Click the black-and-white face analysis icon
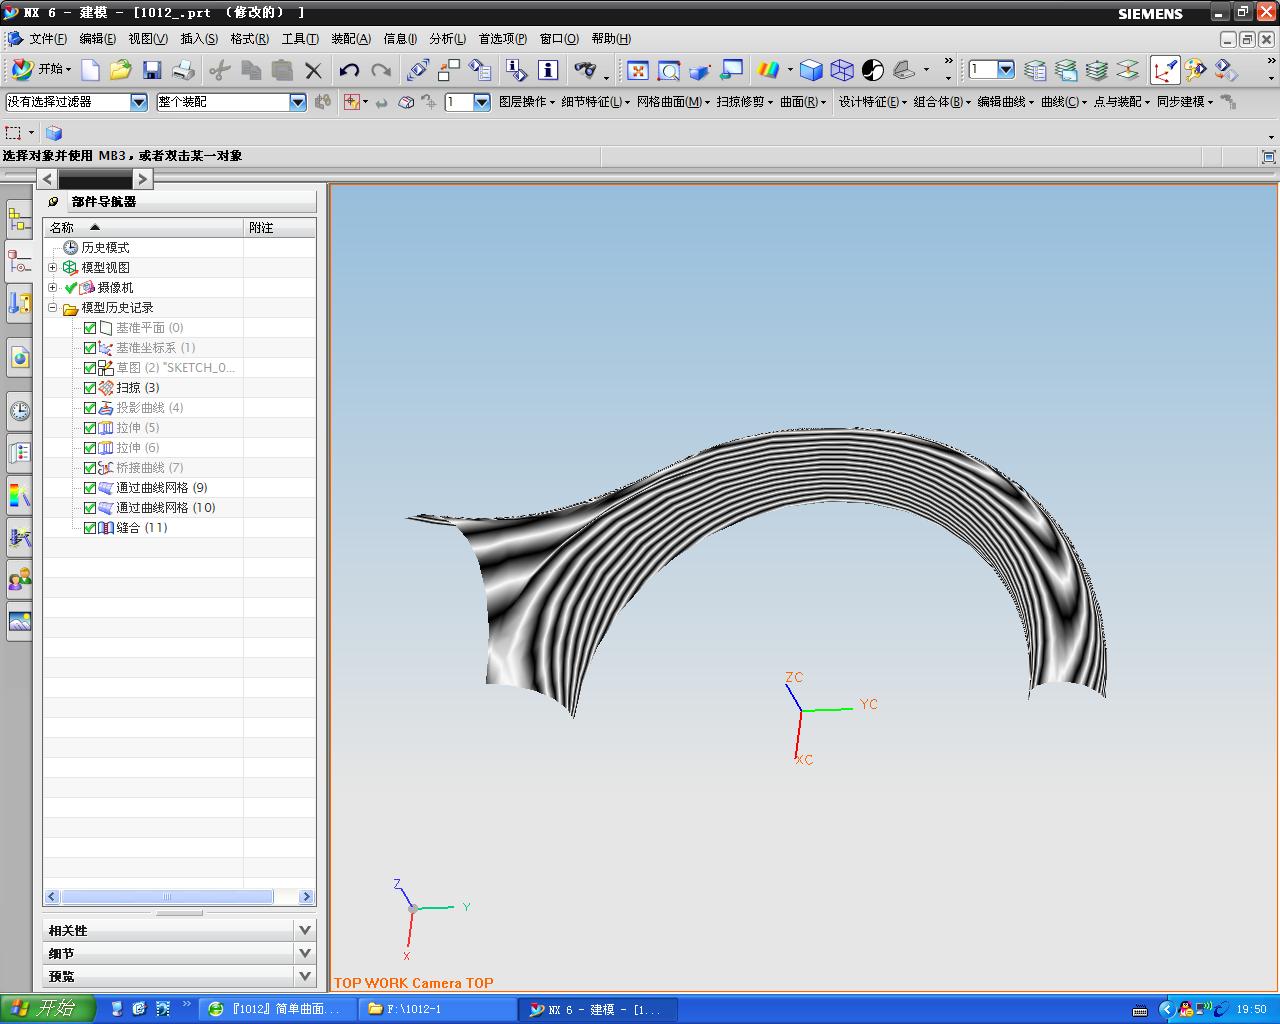 point(873,70)
